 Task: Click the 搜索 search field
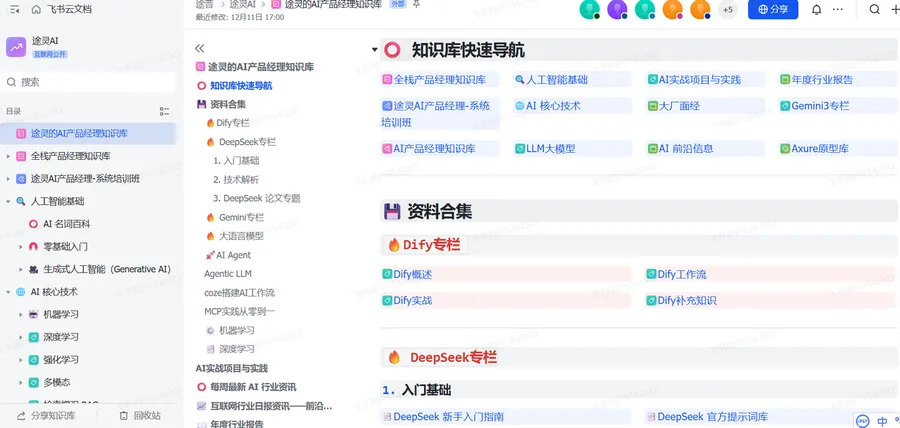click(88, 82)
